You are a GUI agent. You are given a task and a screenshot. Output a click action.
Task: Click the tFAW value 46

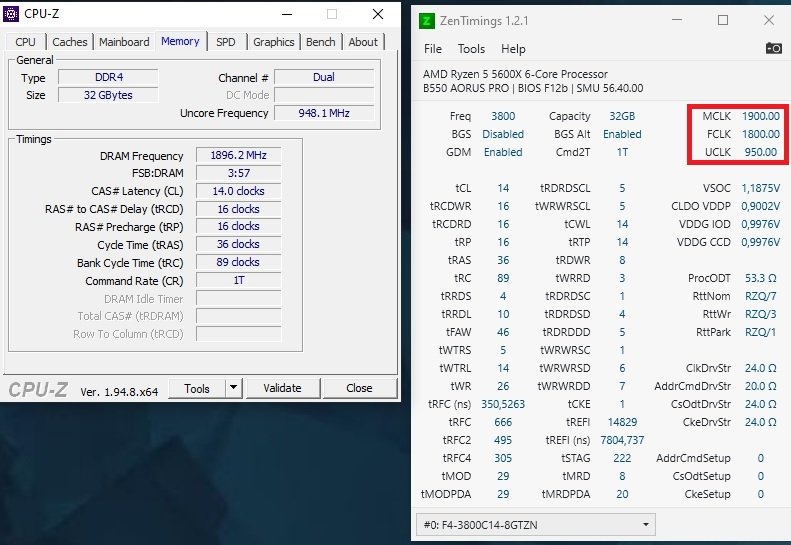[x=503, y=332]
